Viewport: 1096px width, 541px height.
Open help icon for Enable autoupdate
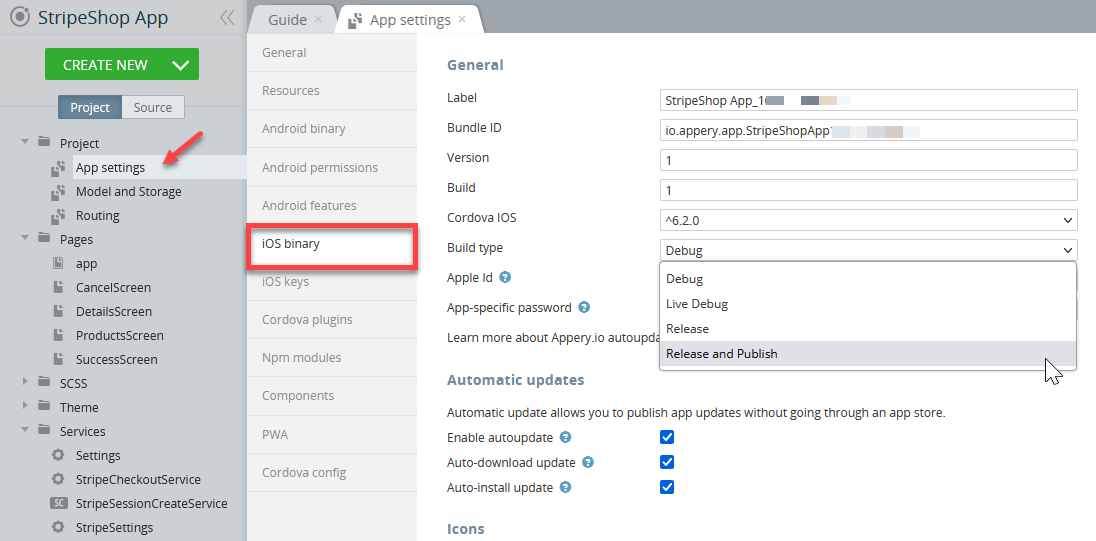(566, 437)
